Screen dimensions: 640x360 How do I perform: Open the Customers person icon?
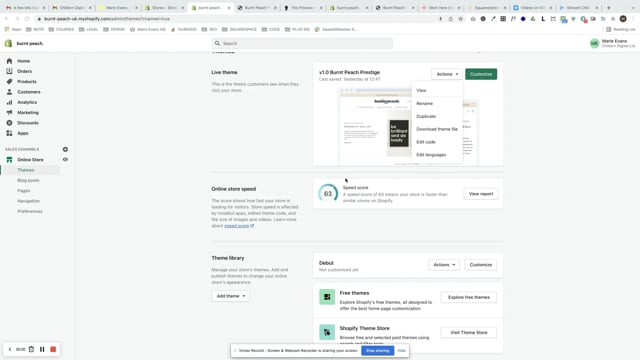pyautogui.click(x=9, y=92)
